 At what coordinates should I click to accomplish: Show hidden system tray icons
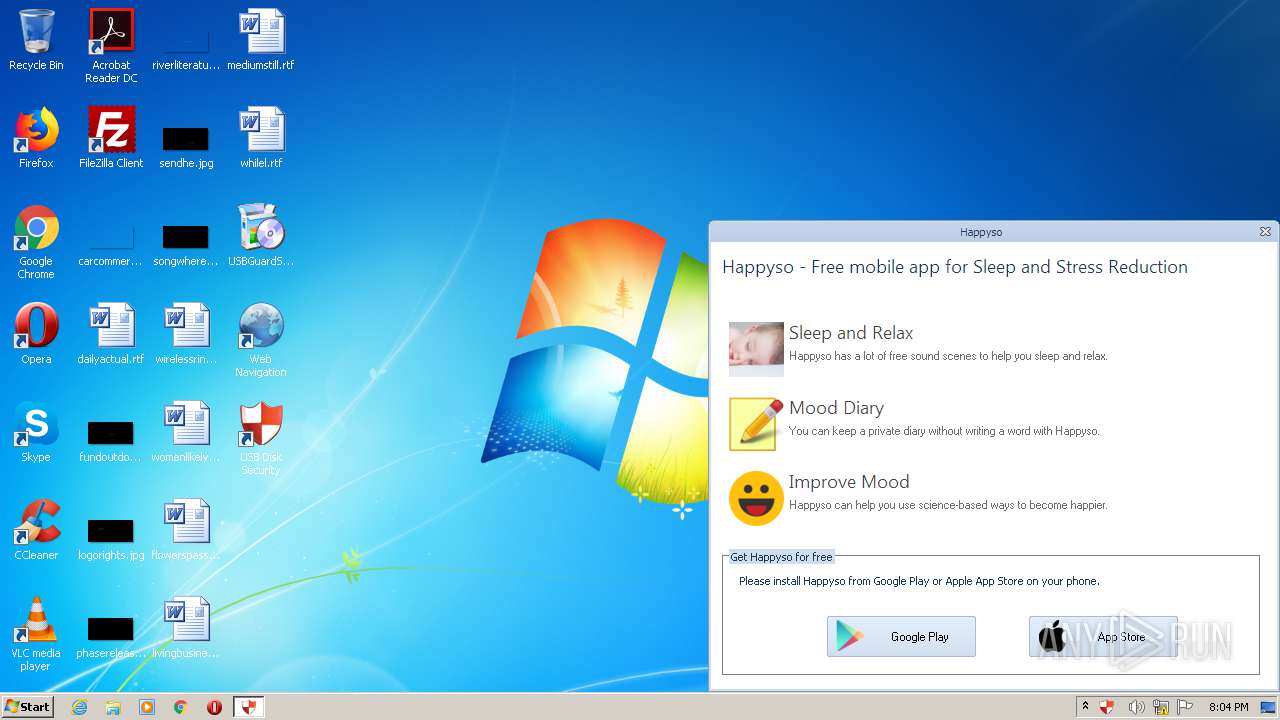[x=1085, y=707]
